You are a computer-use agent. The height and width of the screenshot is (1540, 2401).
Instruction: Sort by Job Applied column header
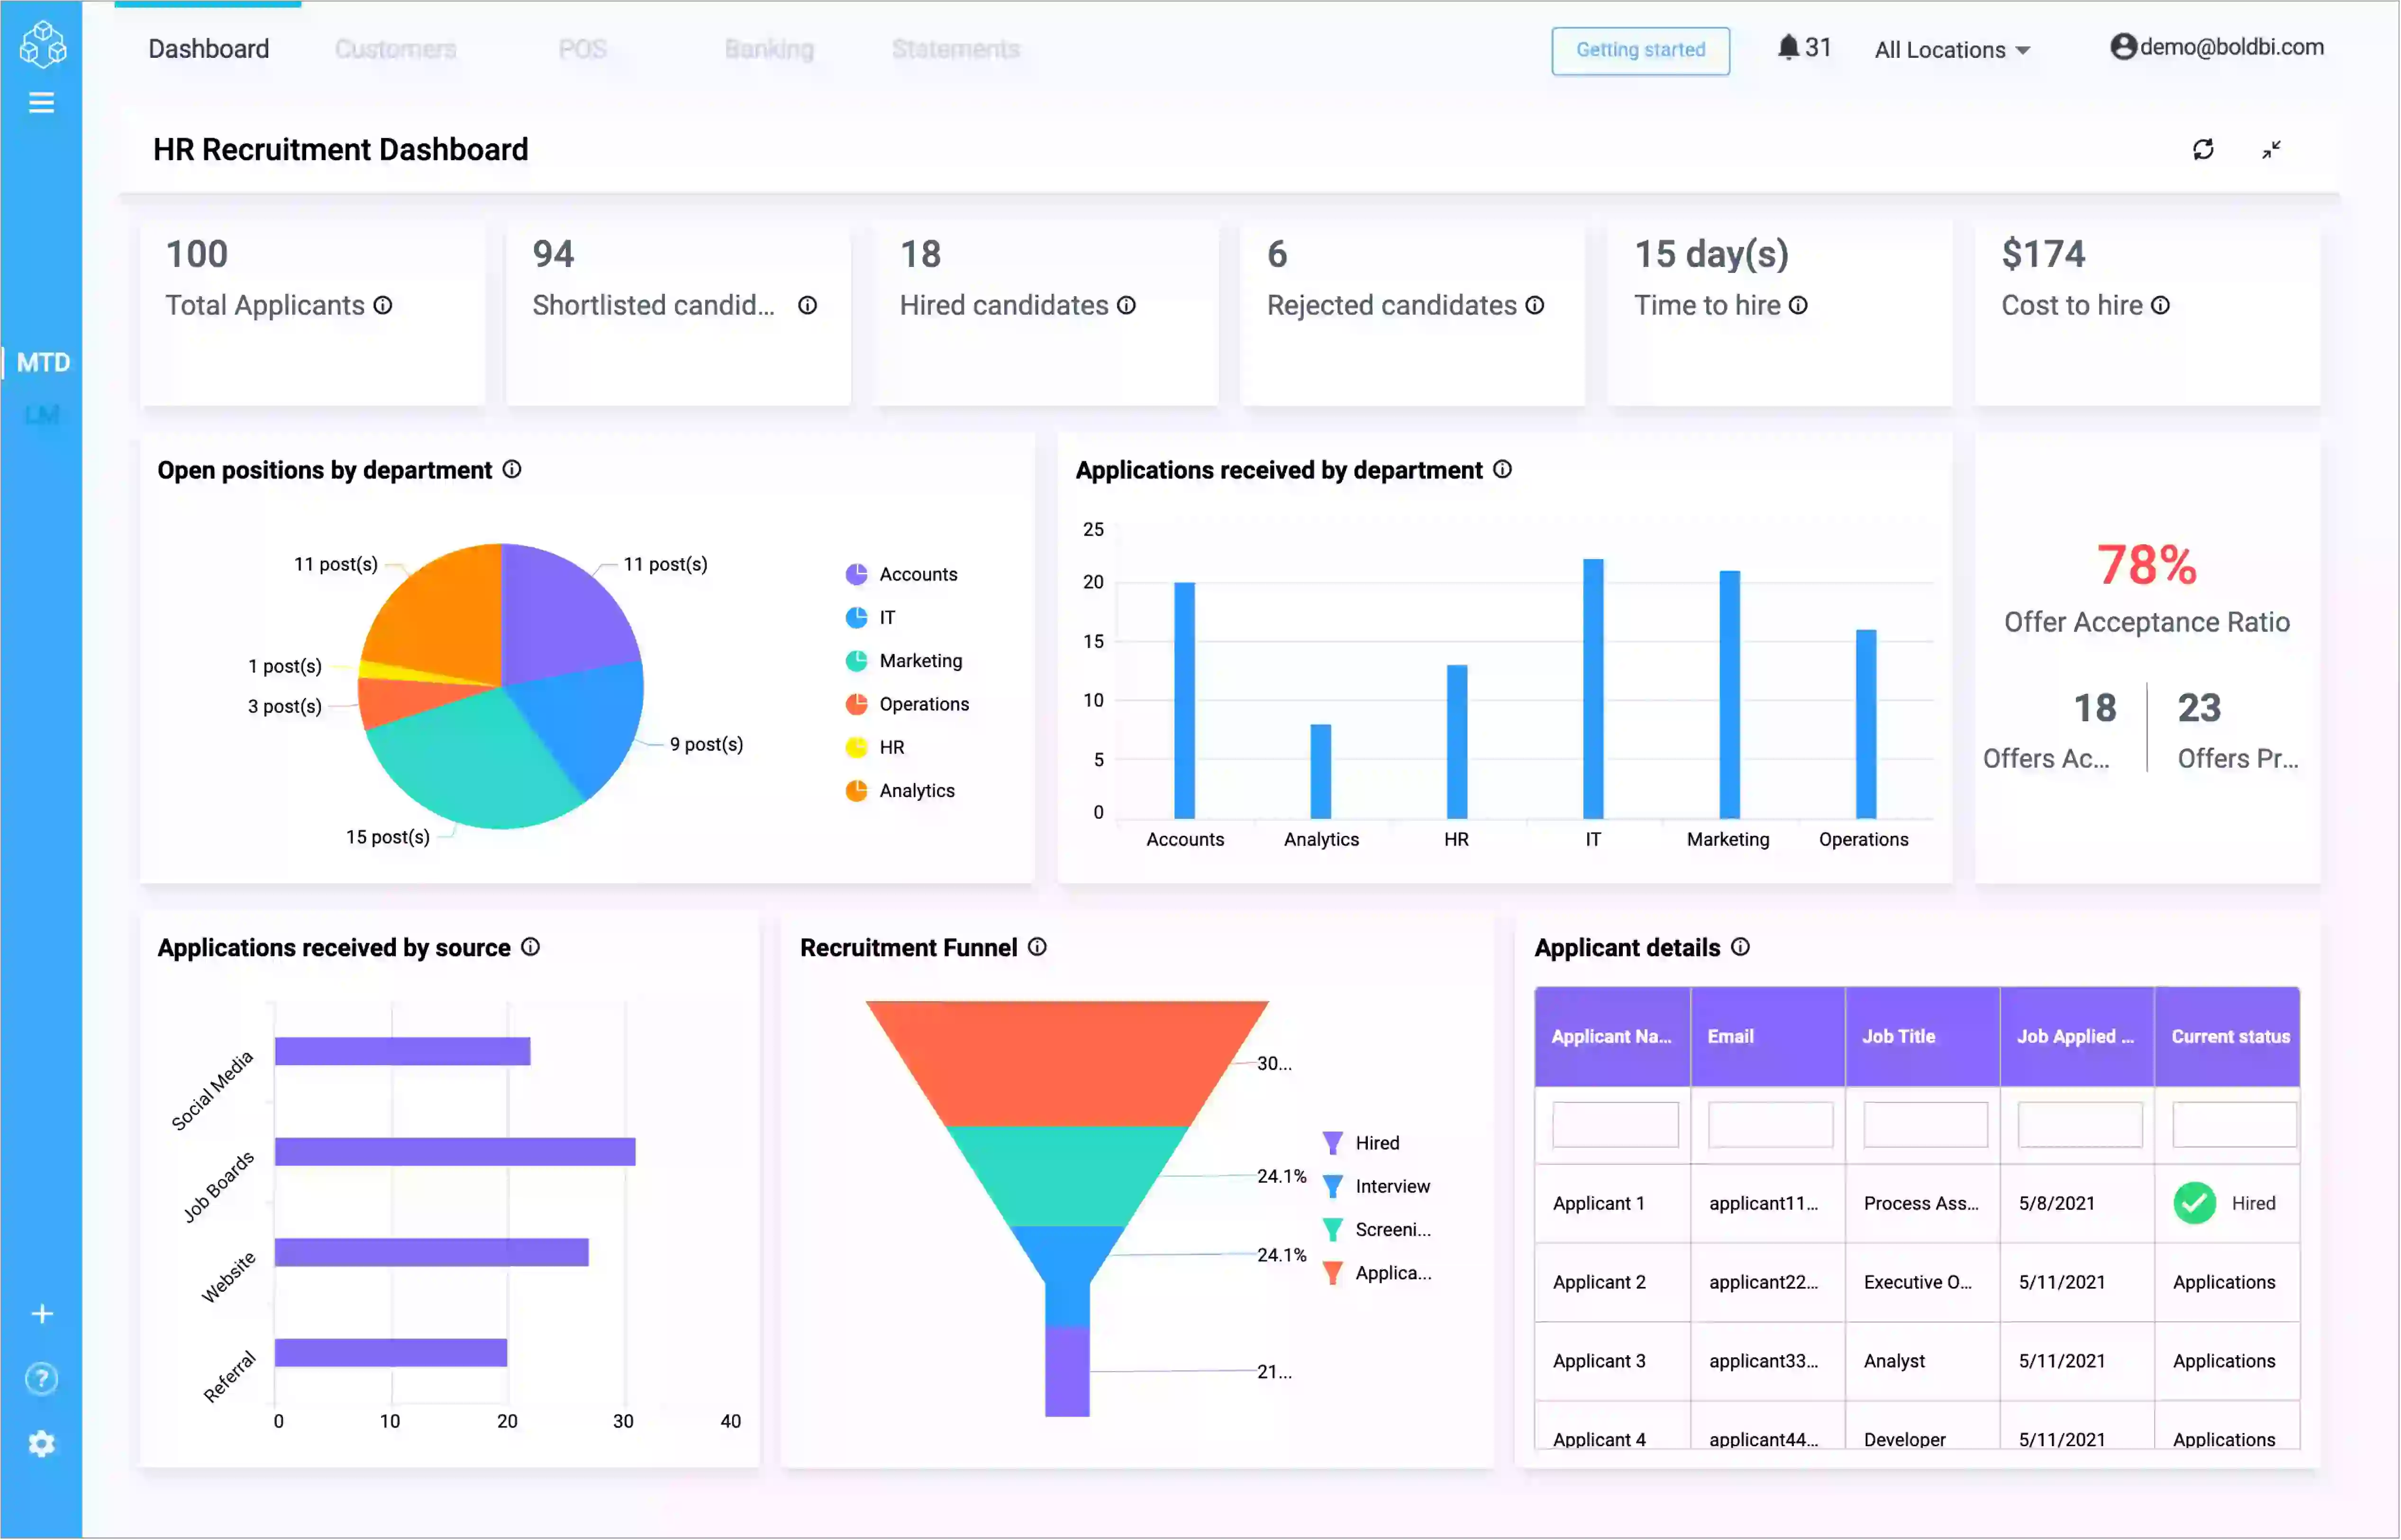[2078, 1037]
